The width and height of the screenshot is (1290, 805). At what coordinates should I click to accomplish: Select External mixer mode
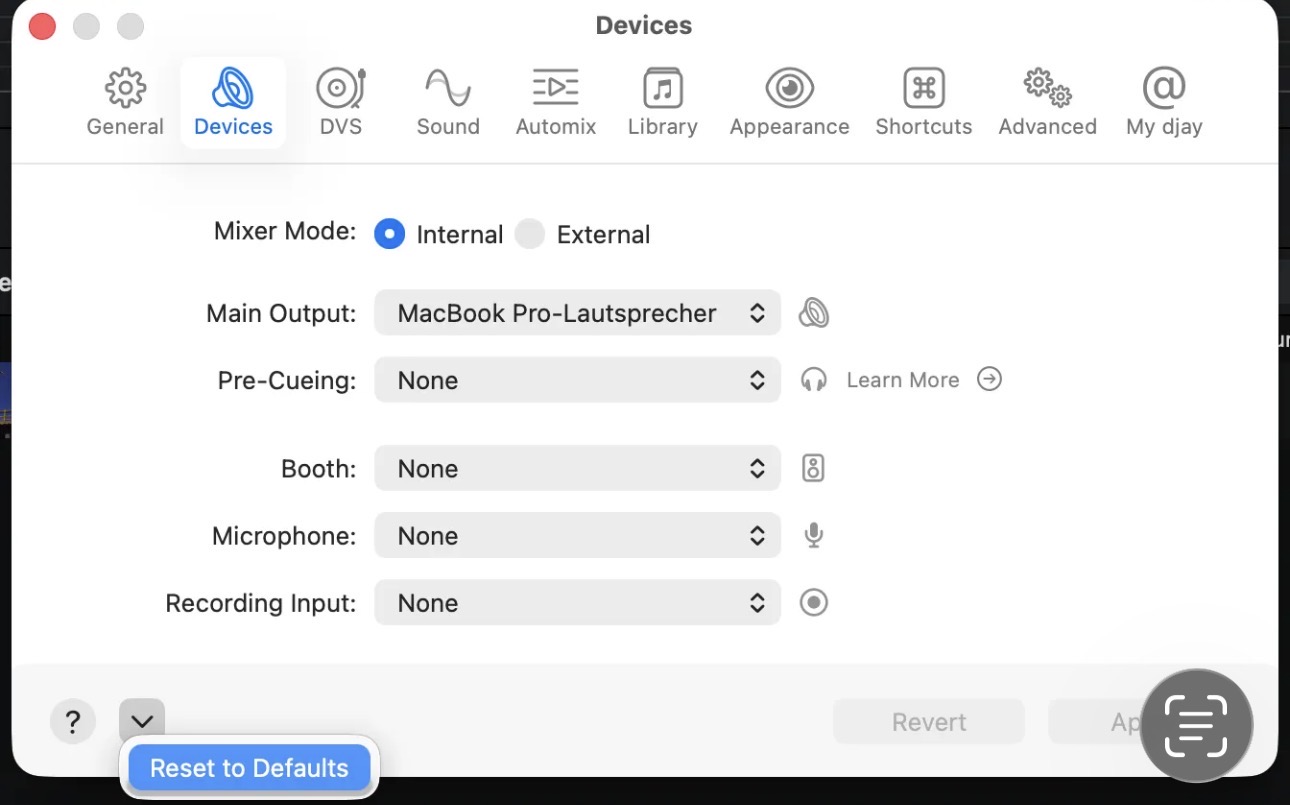click(530, 234)
